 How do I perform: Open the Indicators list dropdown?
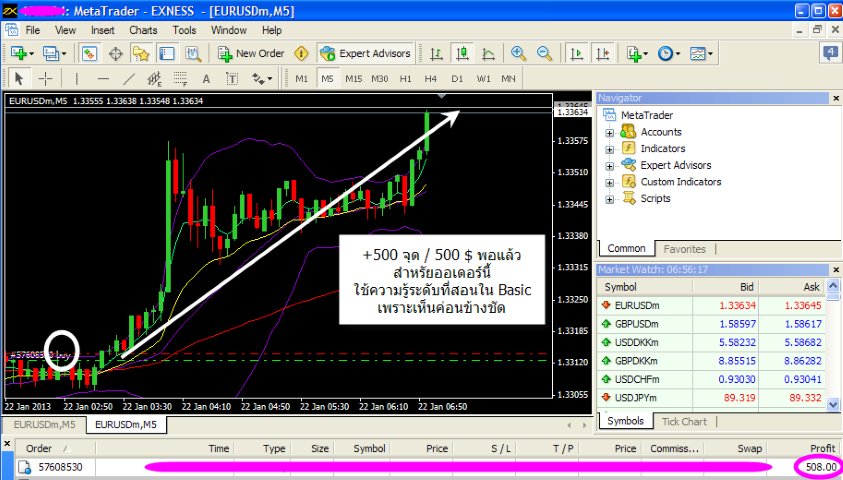pos(637,53)
